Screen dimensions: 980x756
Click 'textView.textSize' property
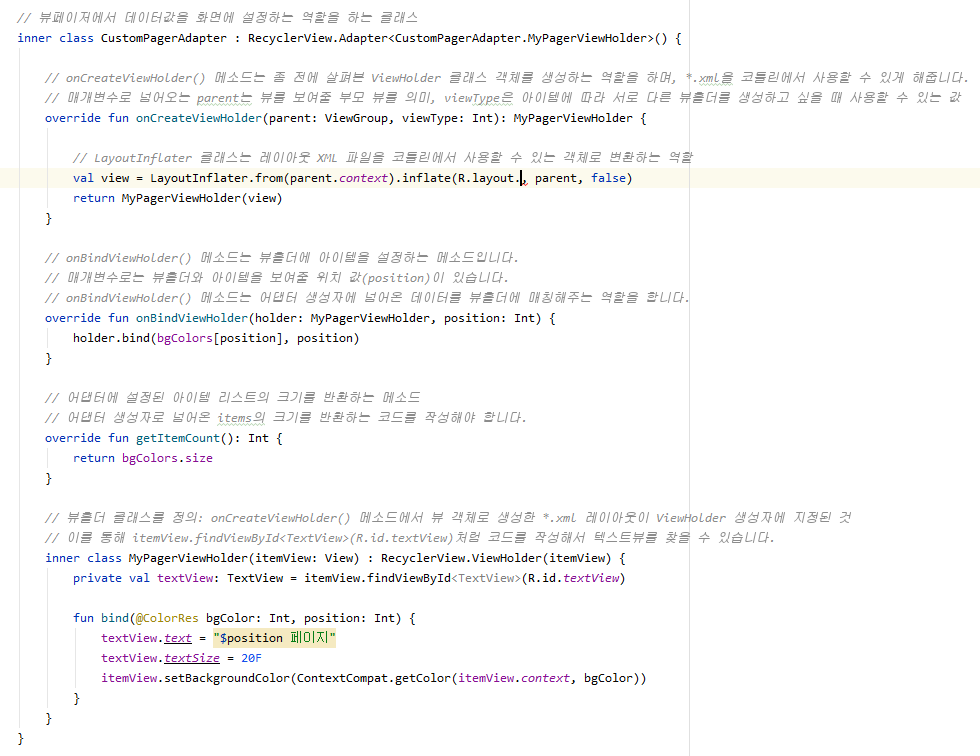click(160, 658)
